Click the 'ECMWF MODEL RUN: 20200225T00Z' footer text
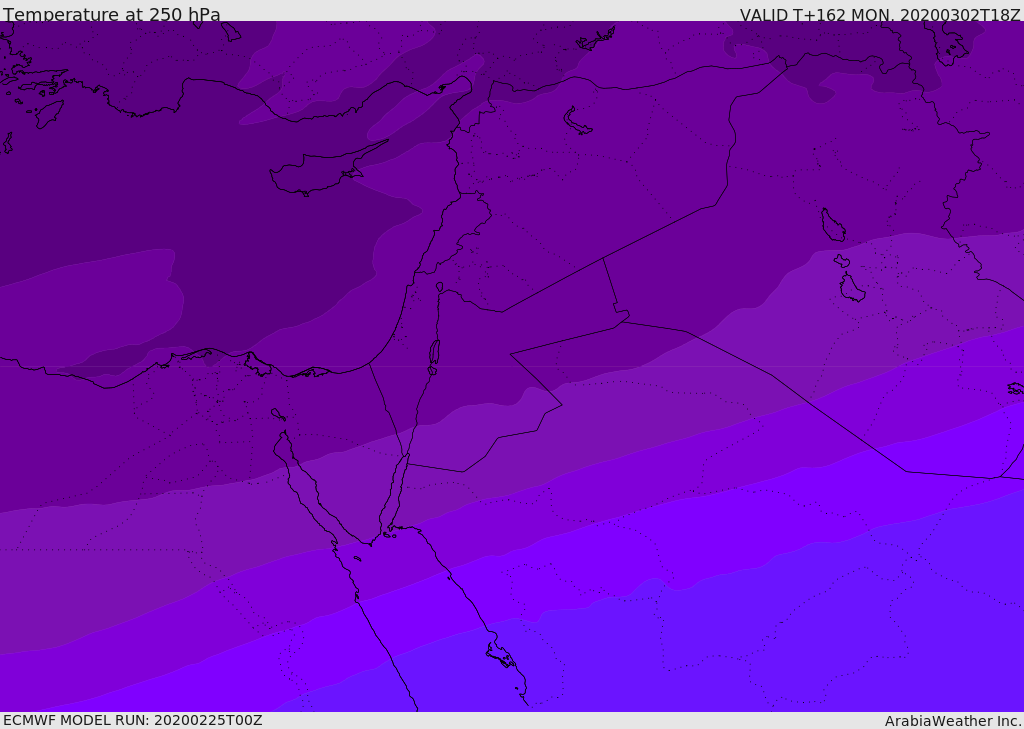Viewport: 1024px width, 729px height. tap(133, 720)
